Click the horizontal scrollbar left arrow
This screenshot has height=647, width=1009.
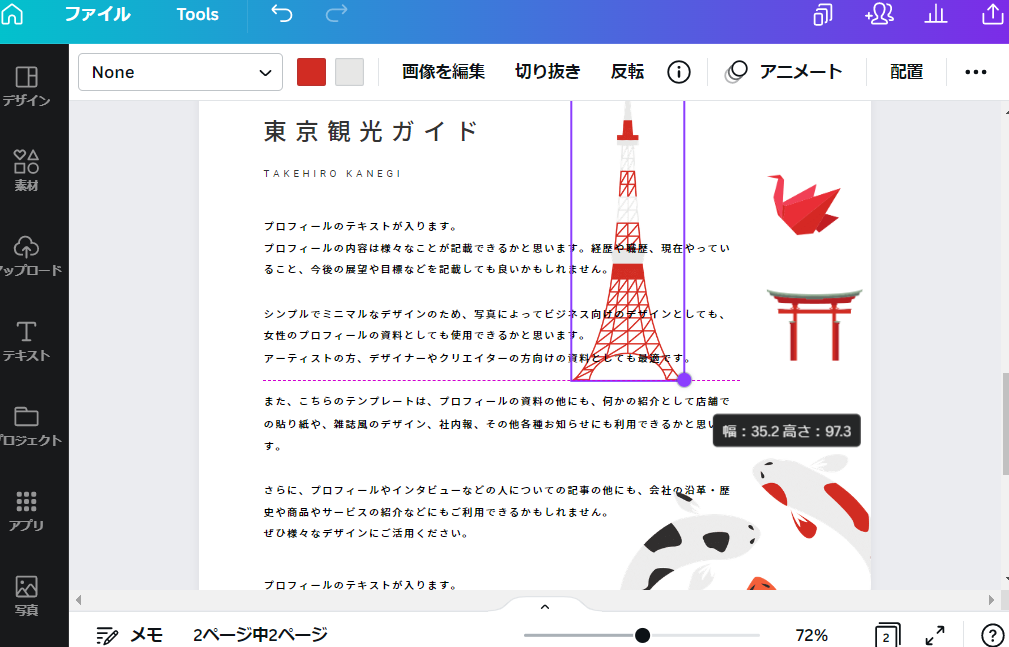(x=78, y=600)
